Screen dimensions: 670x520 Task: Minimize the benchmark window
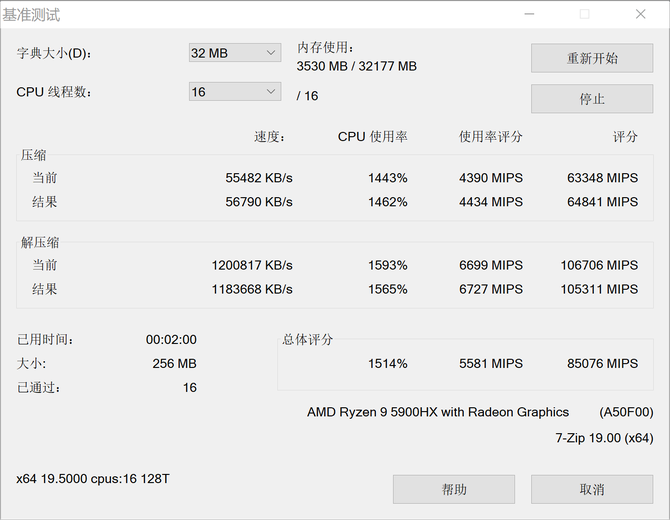tap(529, 14)
